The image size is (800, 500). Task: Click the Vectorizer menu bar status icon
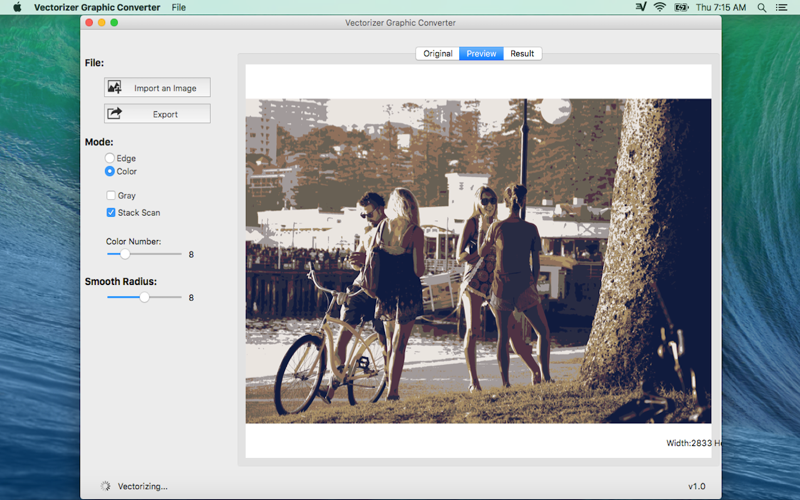(x=640, y=7)
